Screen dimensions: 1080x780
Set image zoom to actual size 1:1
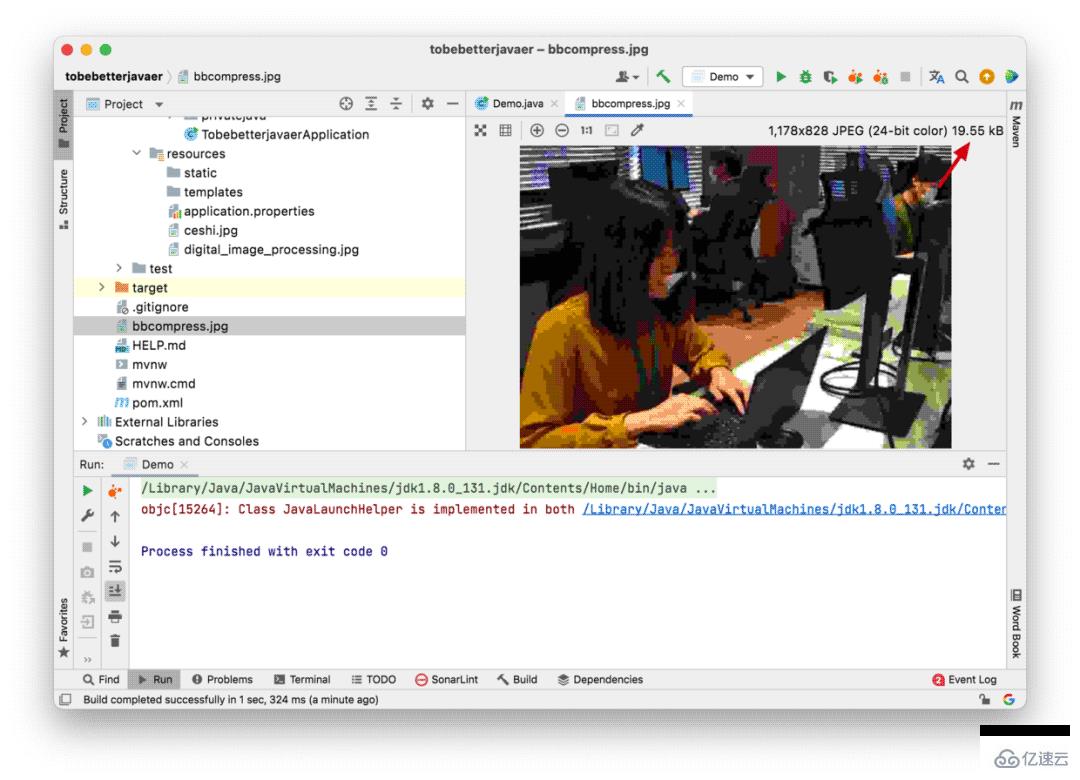tap(586, 130)
